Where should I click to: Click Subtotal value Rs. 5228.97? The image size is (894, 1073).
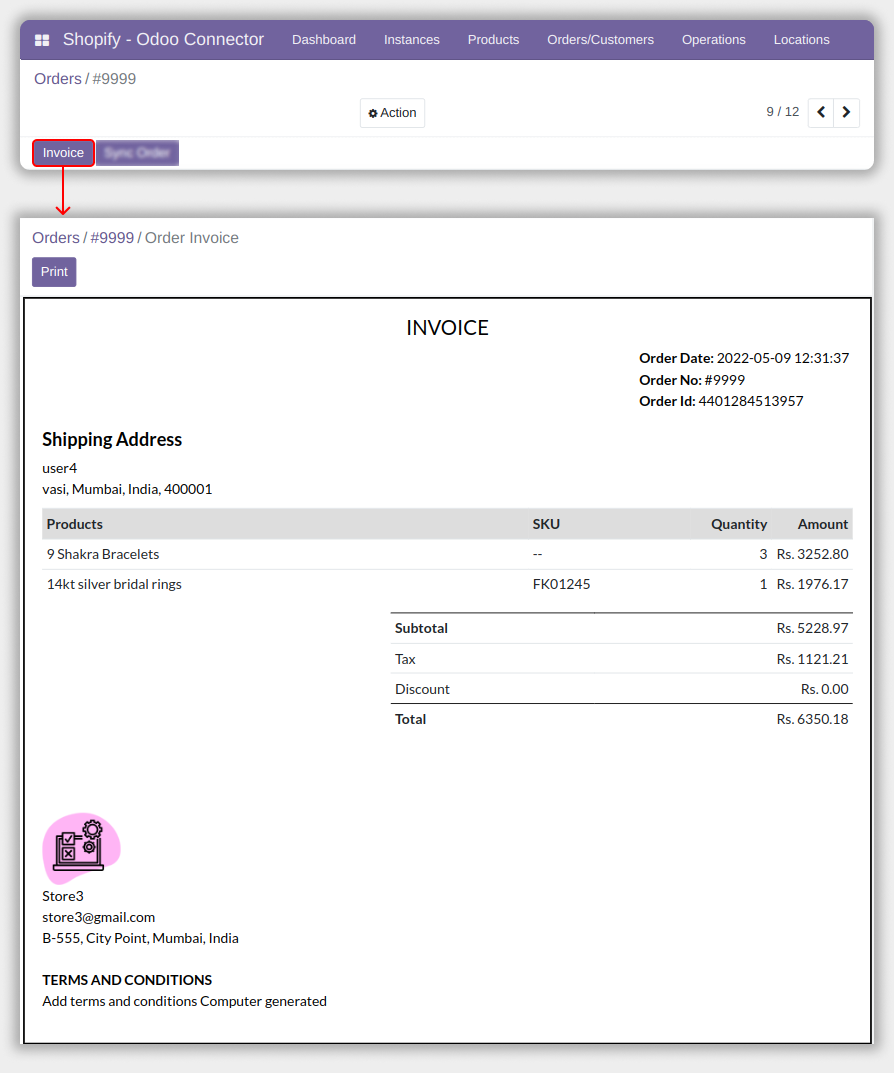click(x=812, y=628)
